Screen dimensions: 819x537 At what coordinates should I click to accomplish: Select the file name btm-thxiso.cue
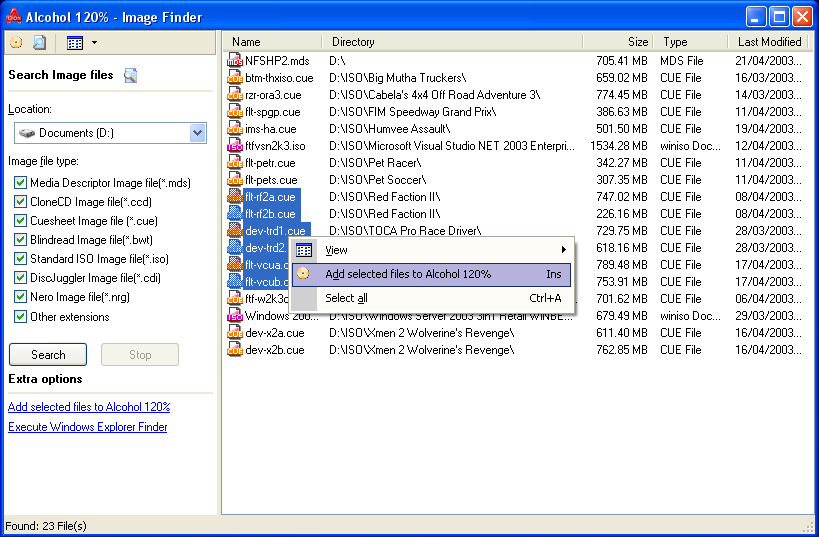[279, 78]
